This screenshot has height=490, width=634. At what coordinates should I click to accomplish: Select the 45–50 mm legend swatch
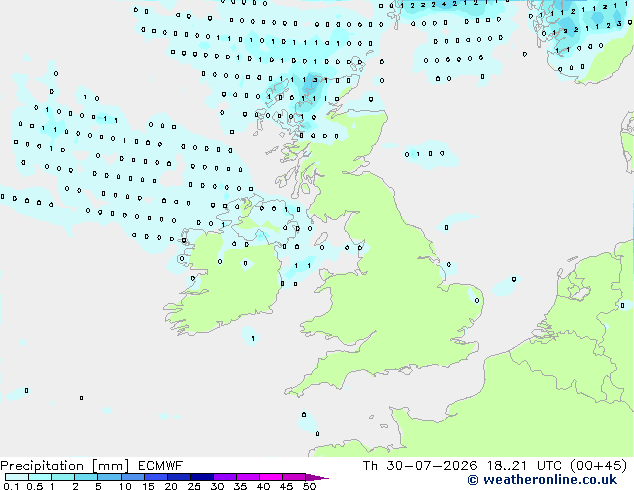point(294,477)
